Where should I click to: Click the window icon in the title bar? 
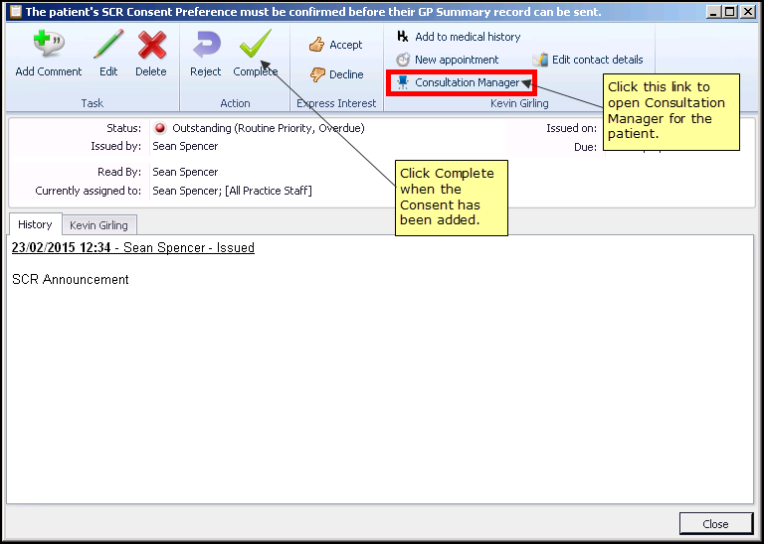pos(15,12)
